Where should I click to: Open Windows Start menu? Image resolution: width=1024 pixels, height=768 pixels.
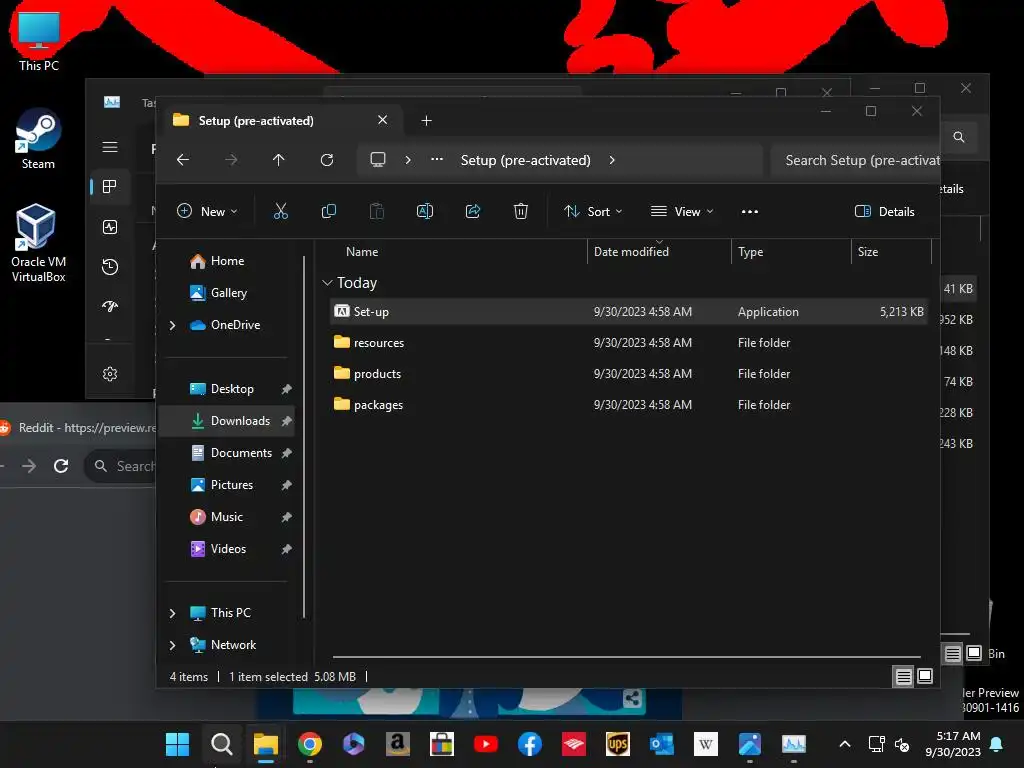coord(177,744)
